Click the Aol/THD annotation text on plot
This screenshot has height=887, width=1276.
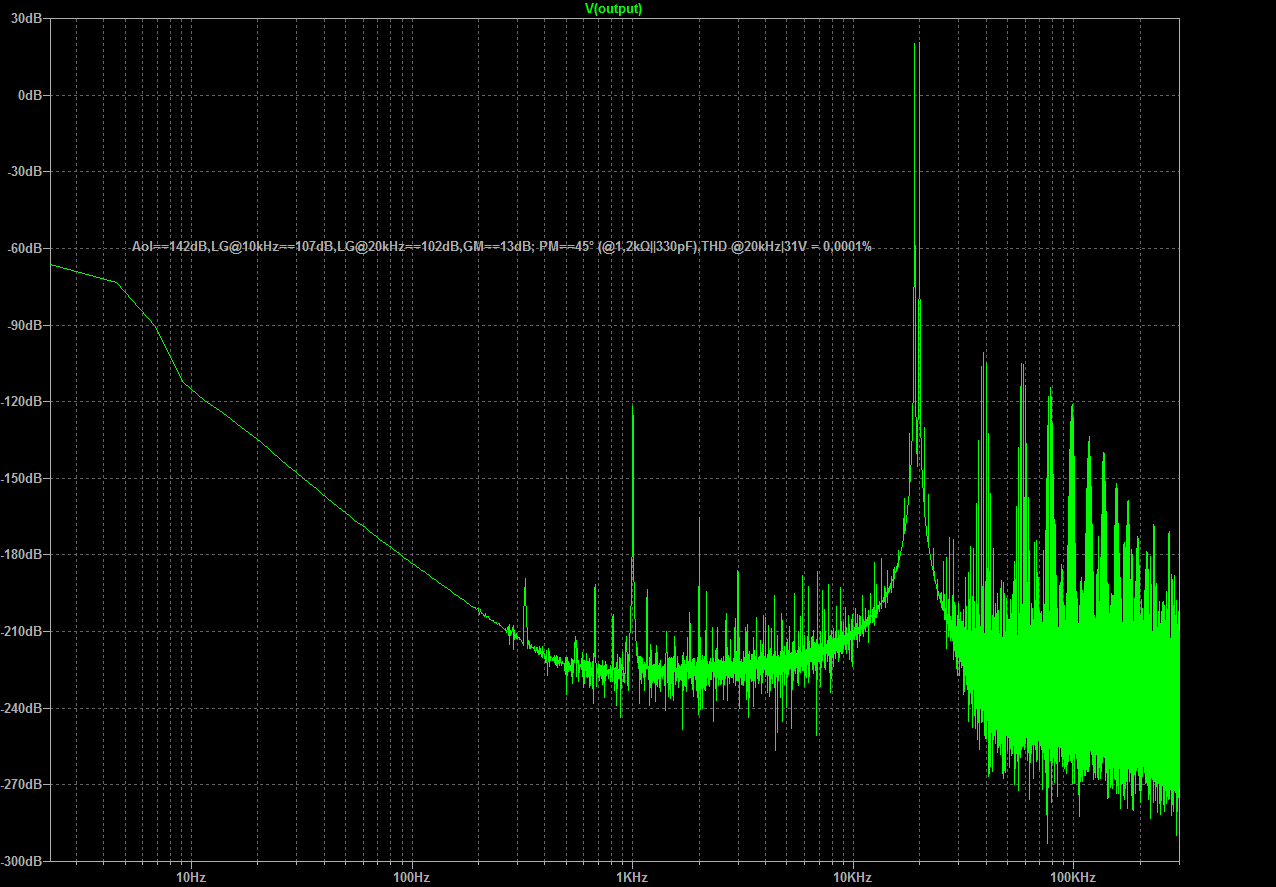click(502, 247)
